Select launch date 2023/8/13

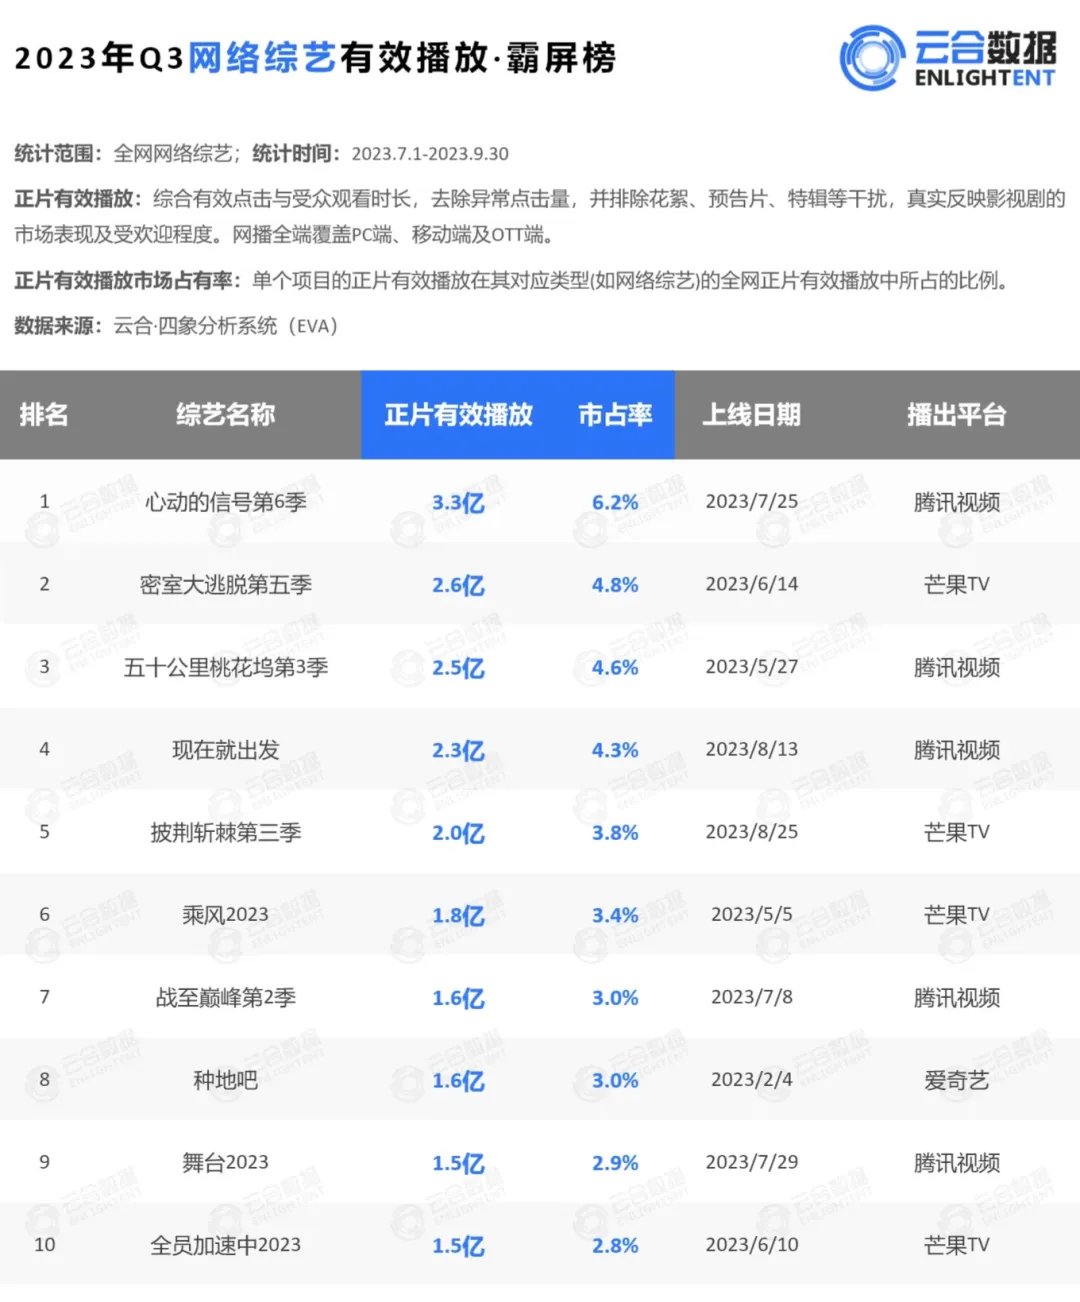pos(752,749)
